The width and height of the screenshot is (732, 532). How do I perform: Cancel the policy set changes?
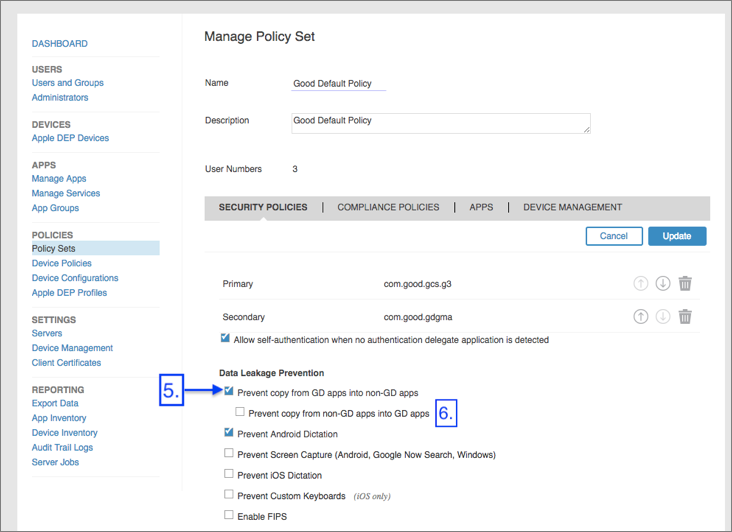pyautogui.click(x=614, y=236)
